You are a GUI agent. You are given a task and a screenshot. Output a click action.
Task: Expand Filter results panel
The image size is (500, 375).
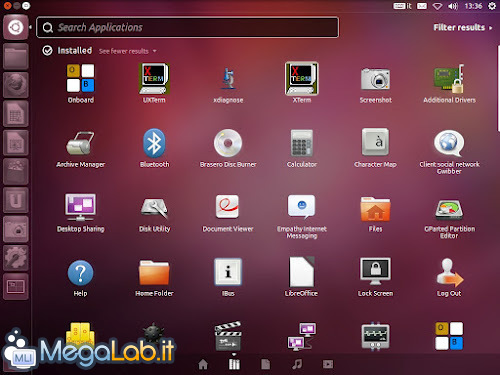point(463,27)
